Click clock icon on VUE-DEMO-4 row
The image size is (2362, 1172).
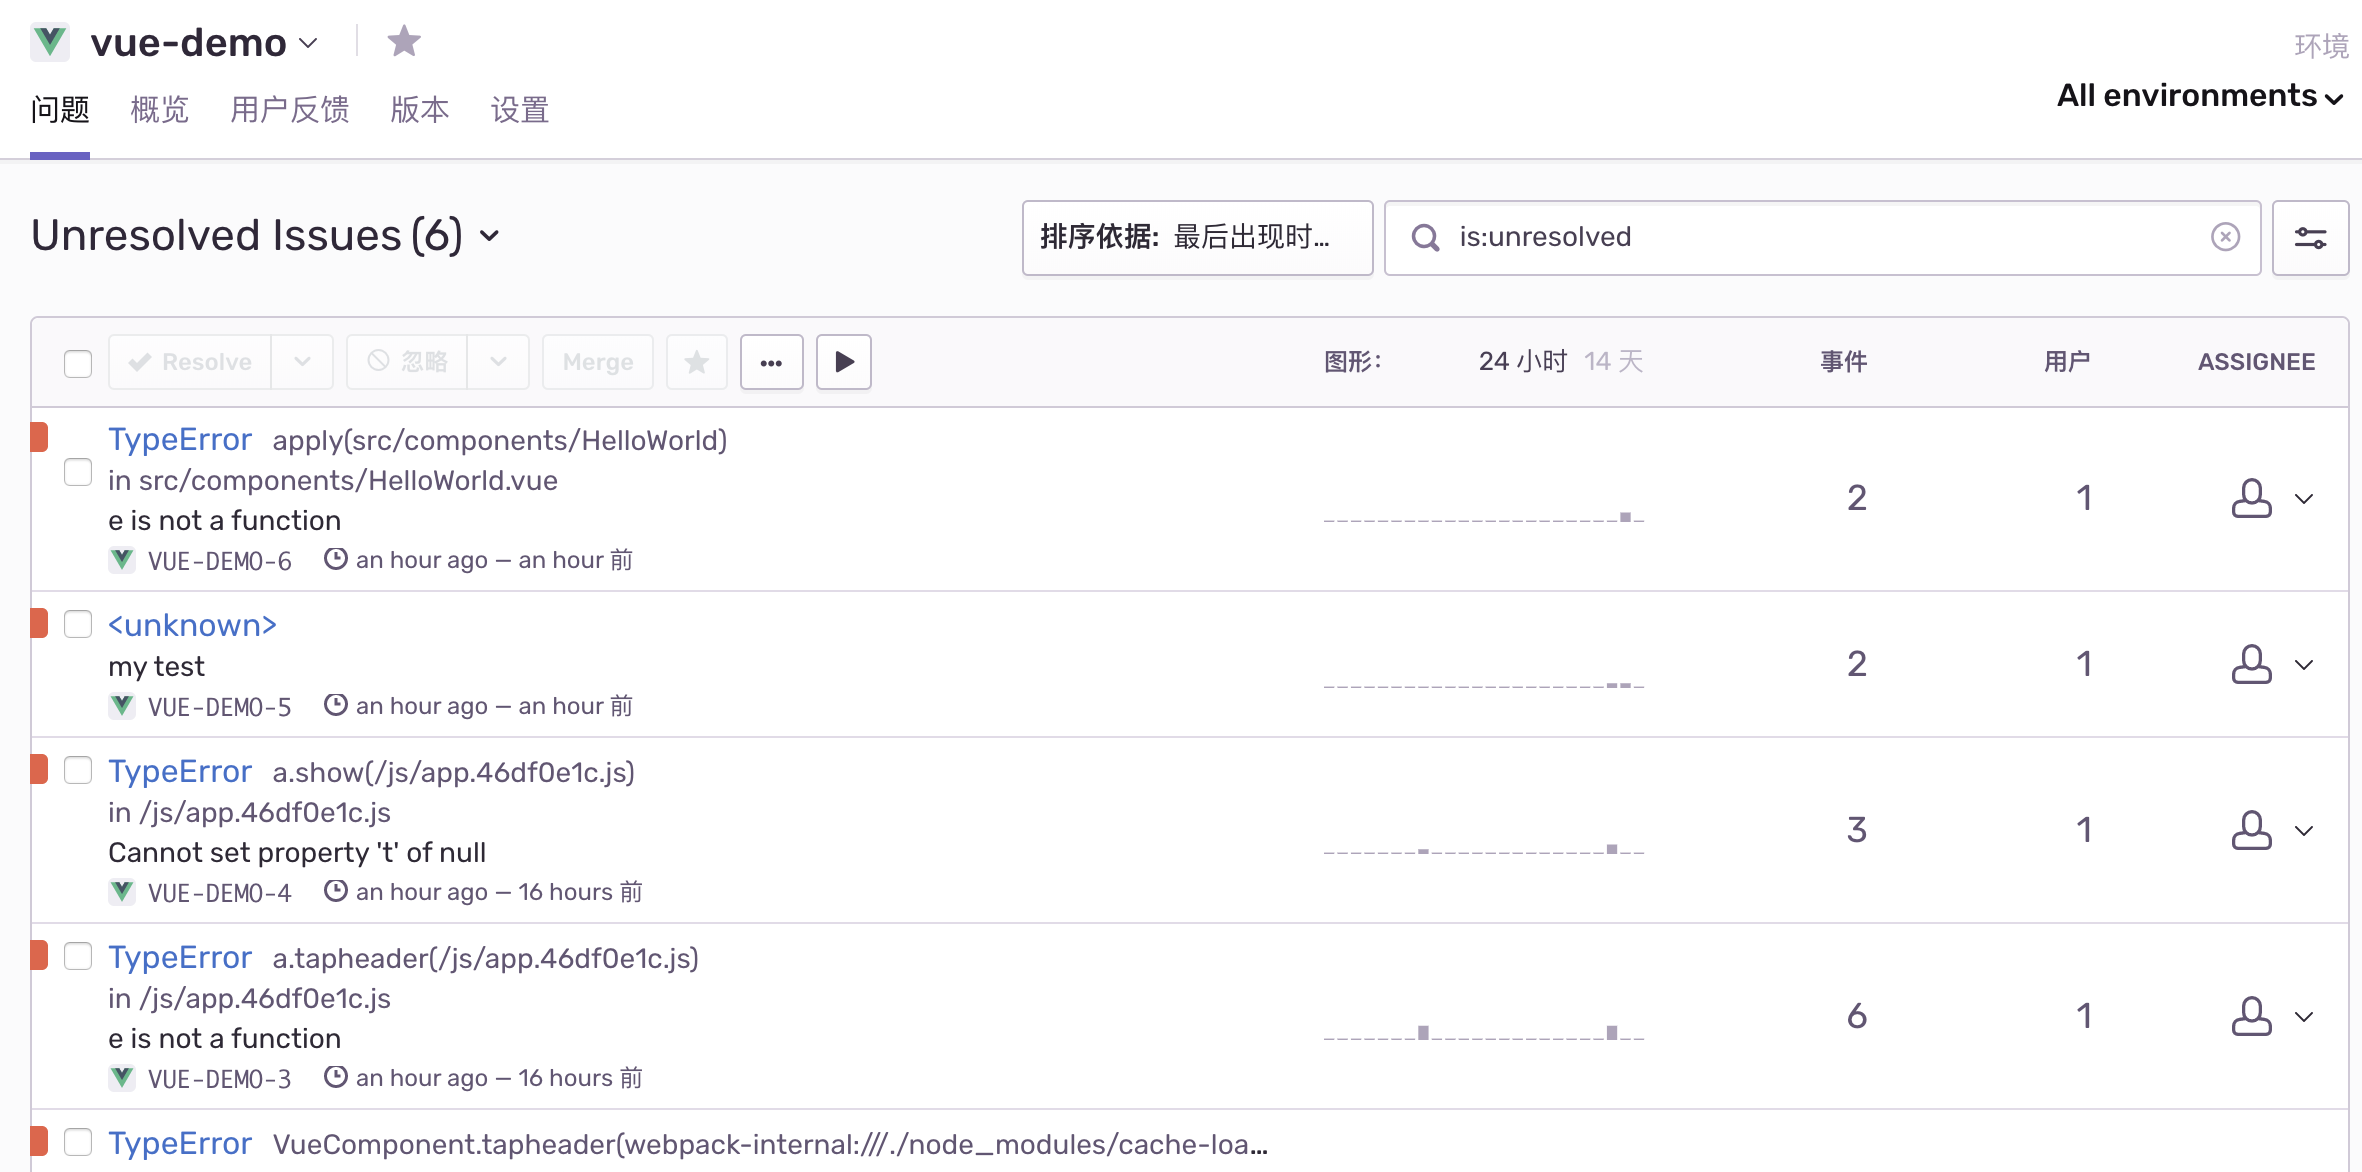tap(336, 891)
